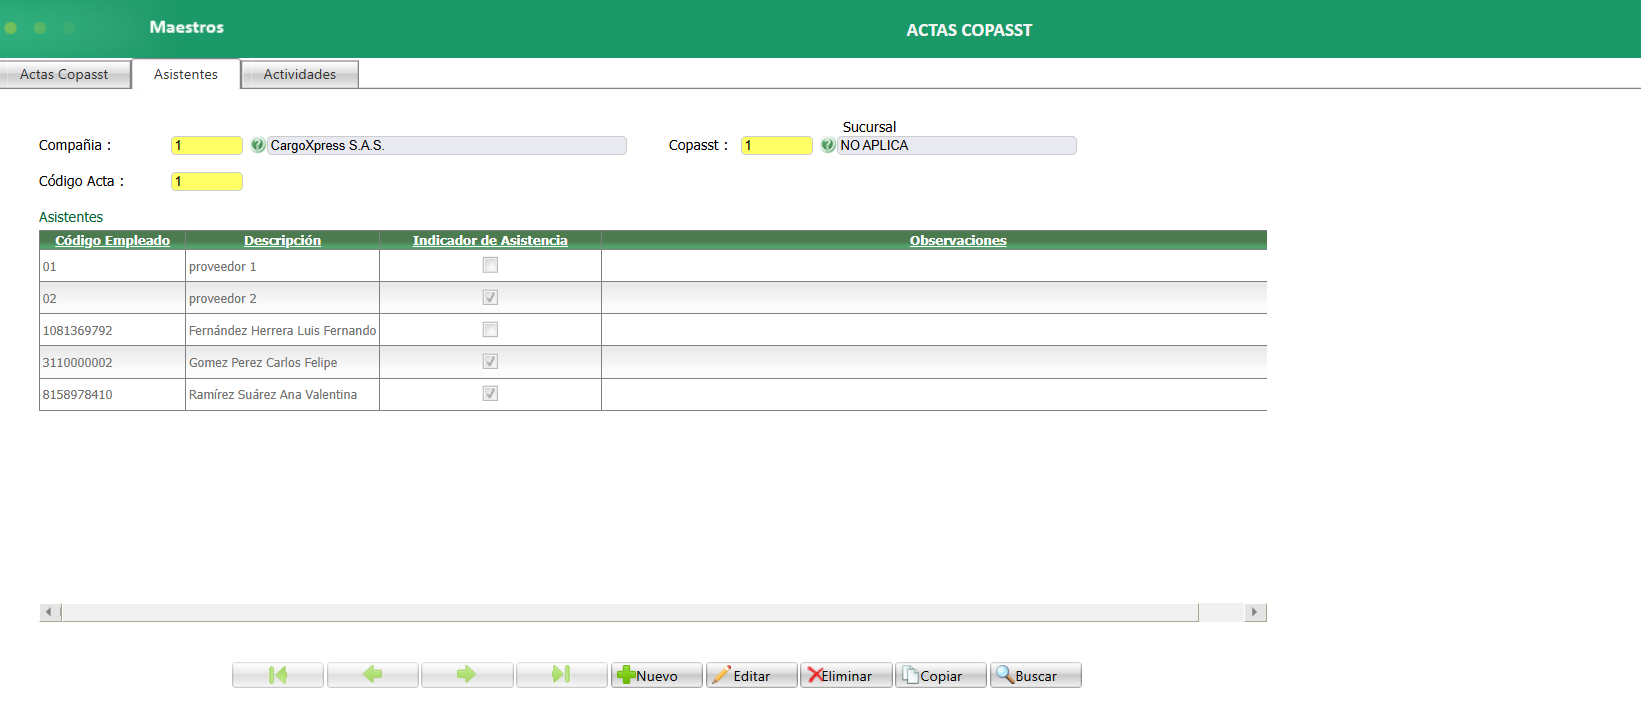Sort by Código Empleado column header
Image resolution: width=1641 pixels, height=709 pixels.
[112, 240]
